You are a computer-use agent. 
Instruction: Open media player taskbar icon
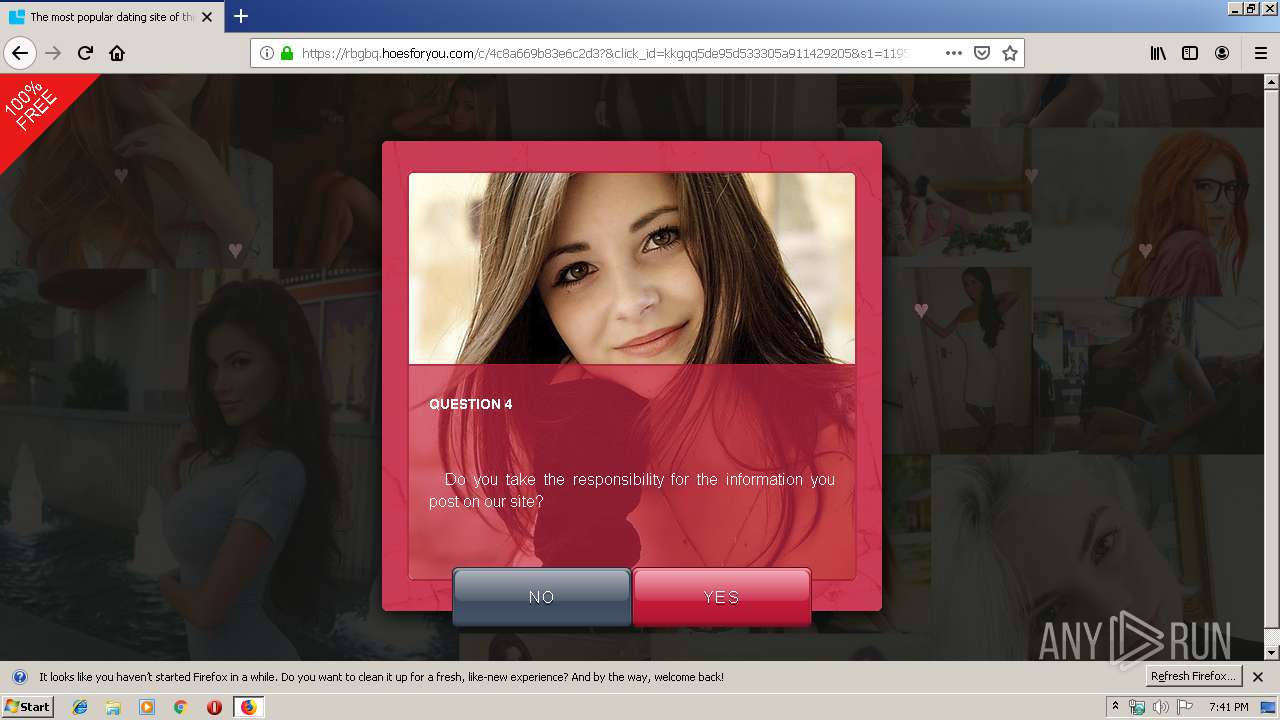pos(147,707)
